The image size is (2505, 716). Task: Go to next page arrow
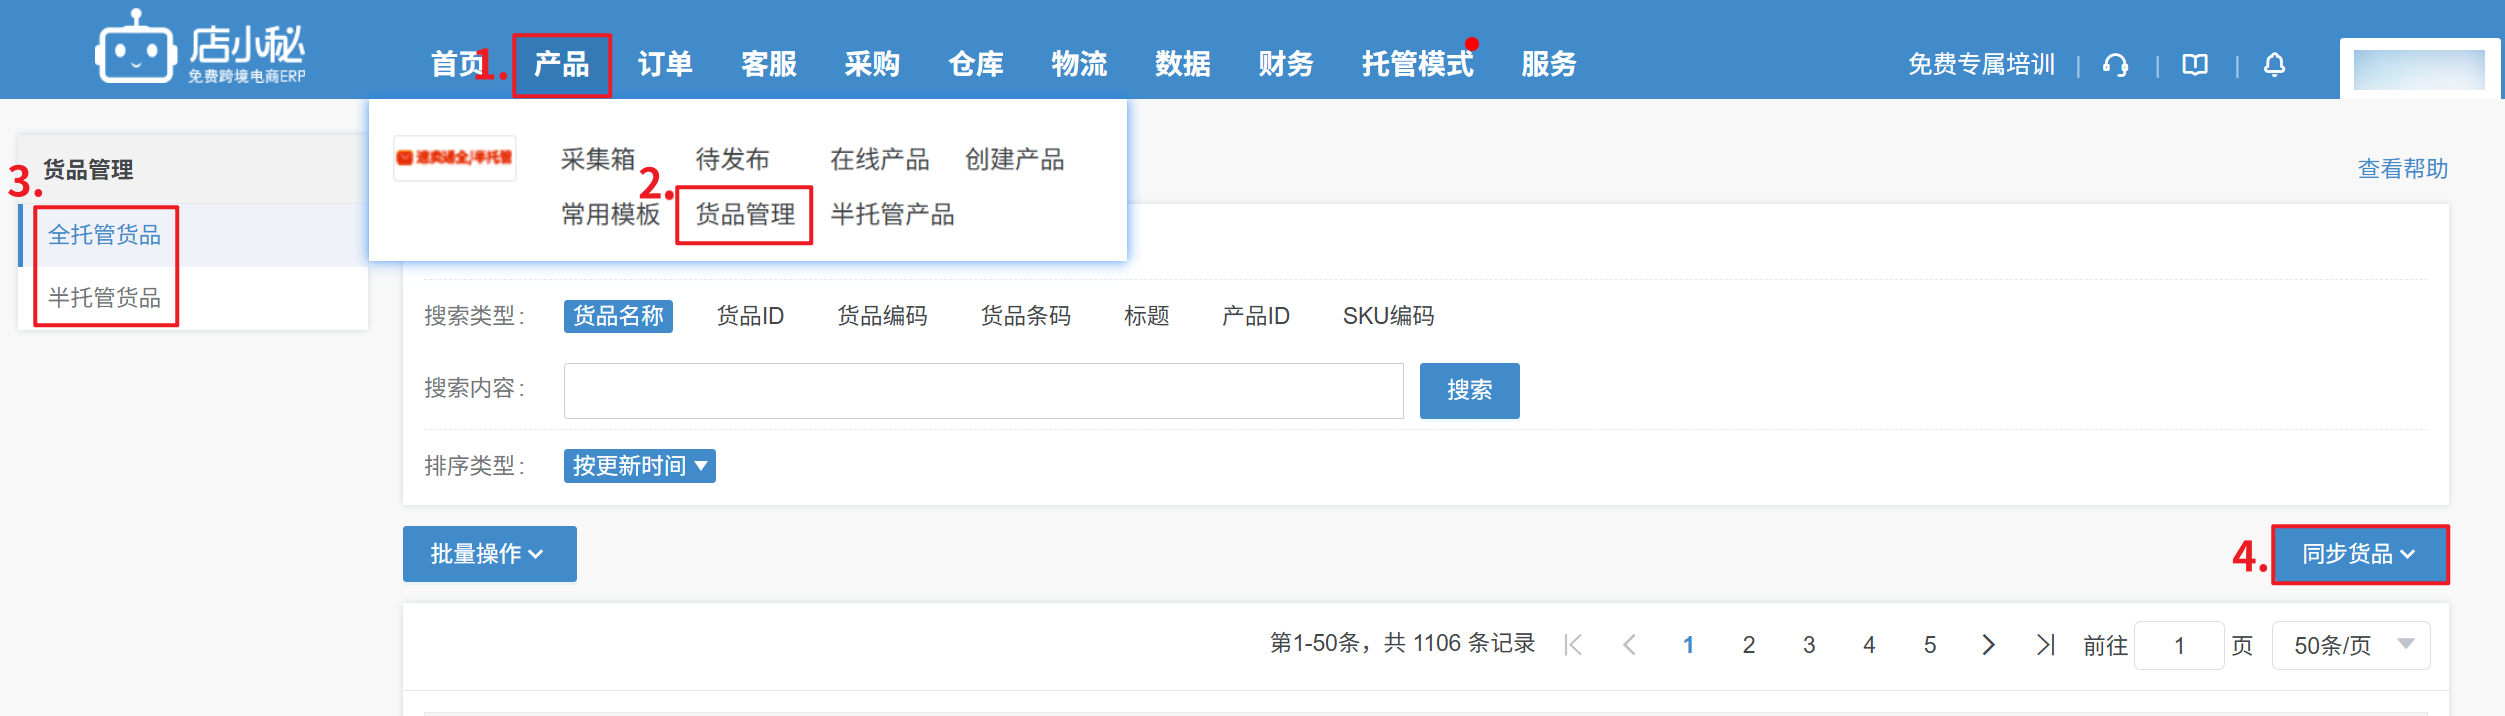coord(1988,645)
